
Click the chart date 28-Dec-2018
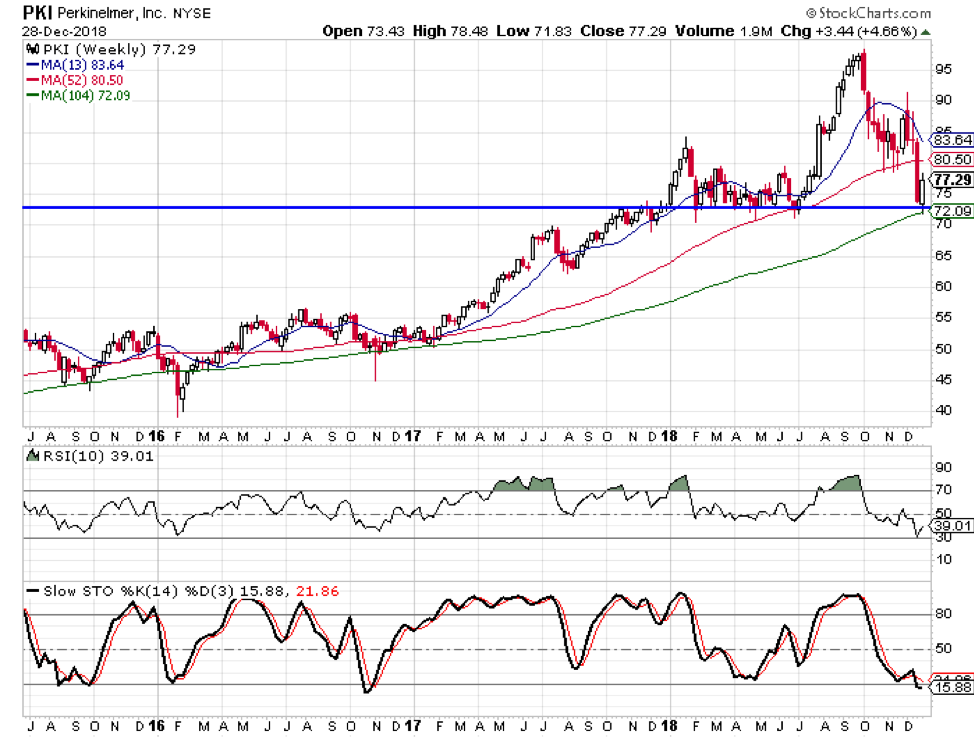(x=64, y=31)
